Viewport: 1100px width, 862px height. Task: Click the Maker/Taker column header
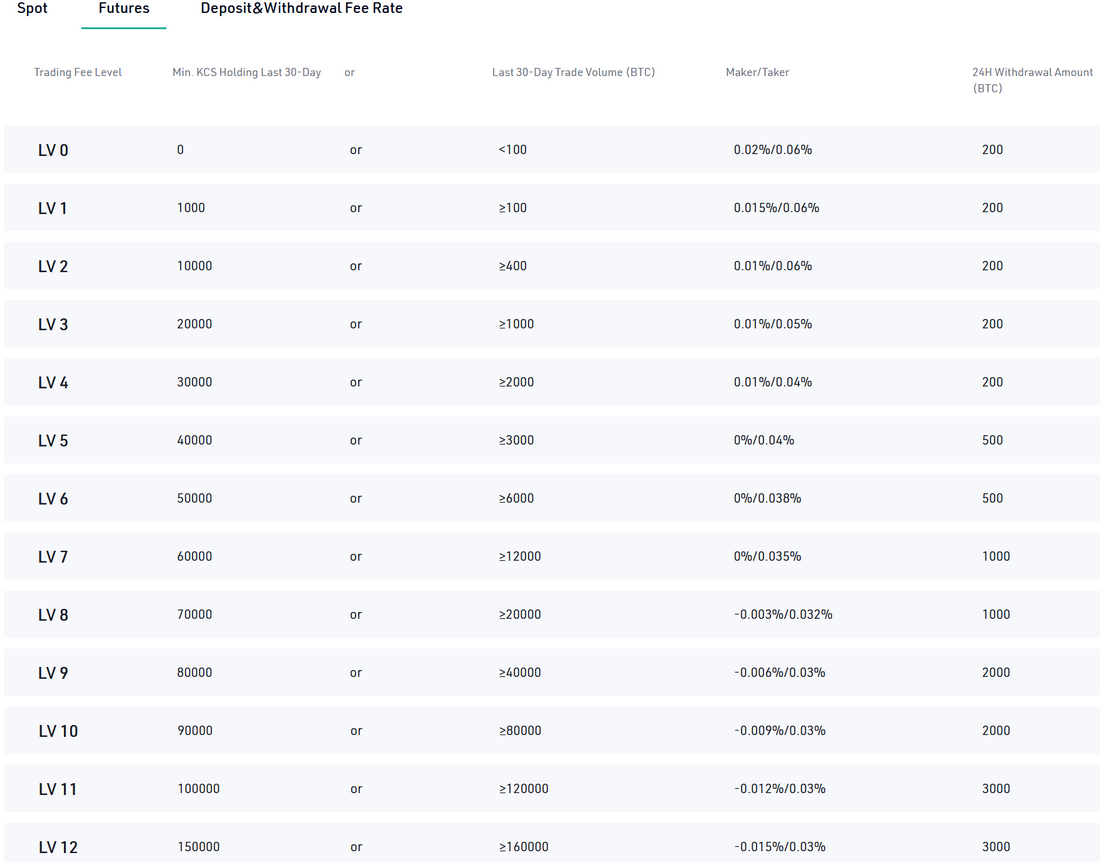tap(758, 72)
